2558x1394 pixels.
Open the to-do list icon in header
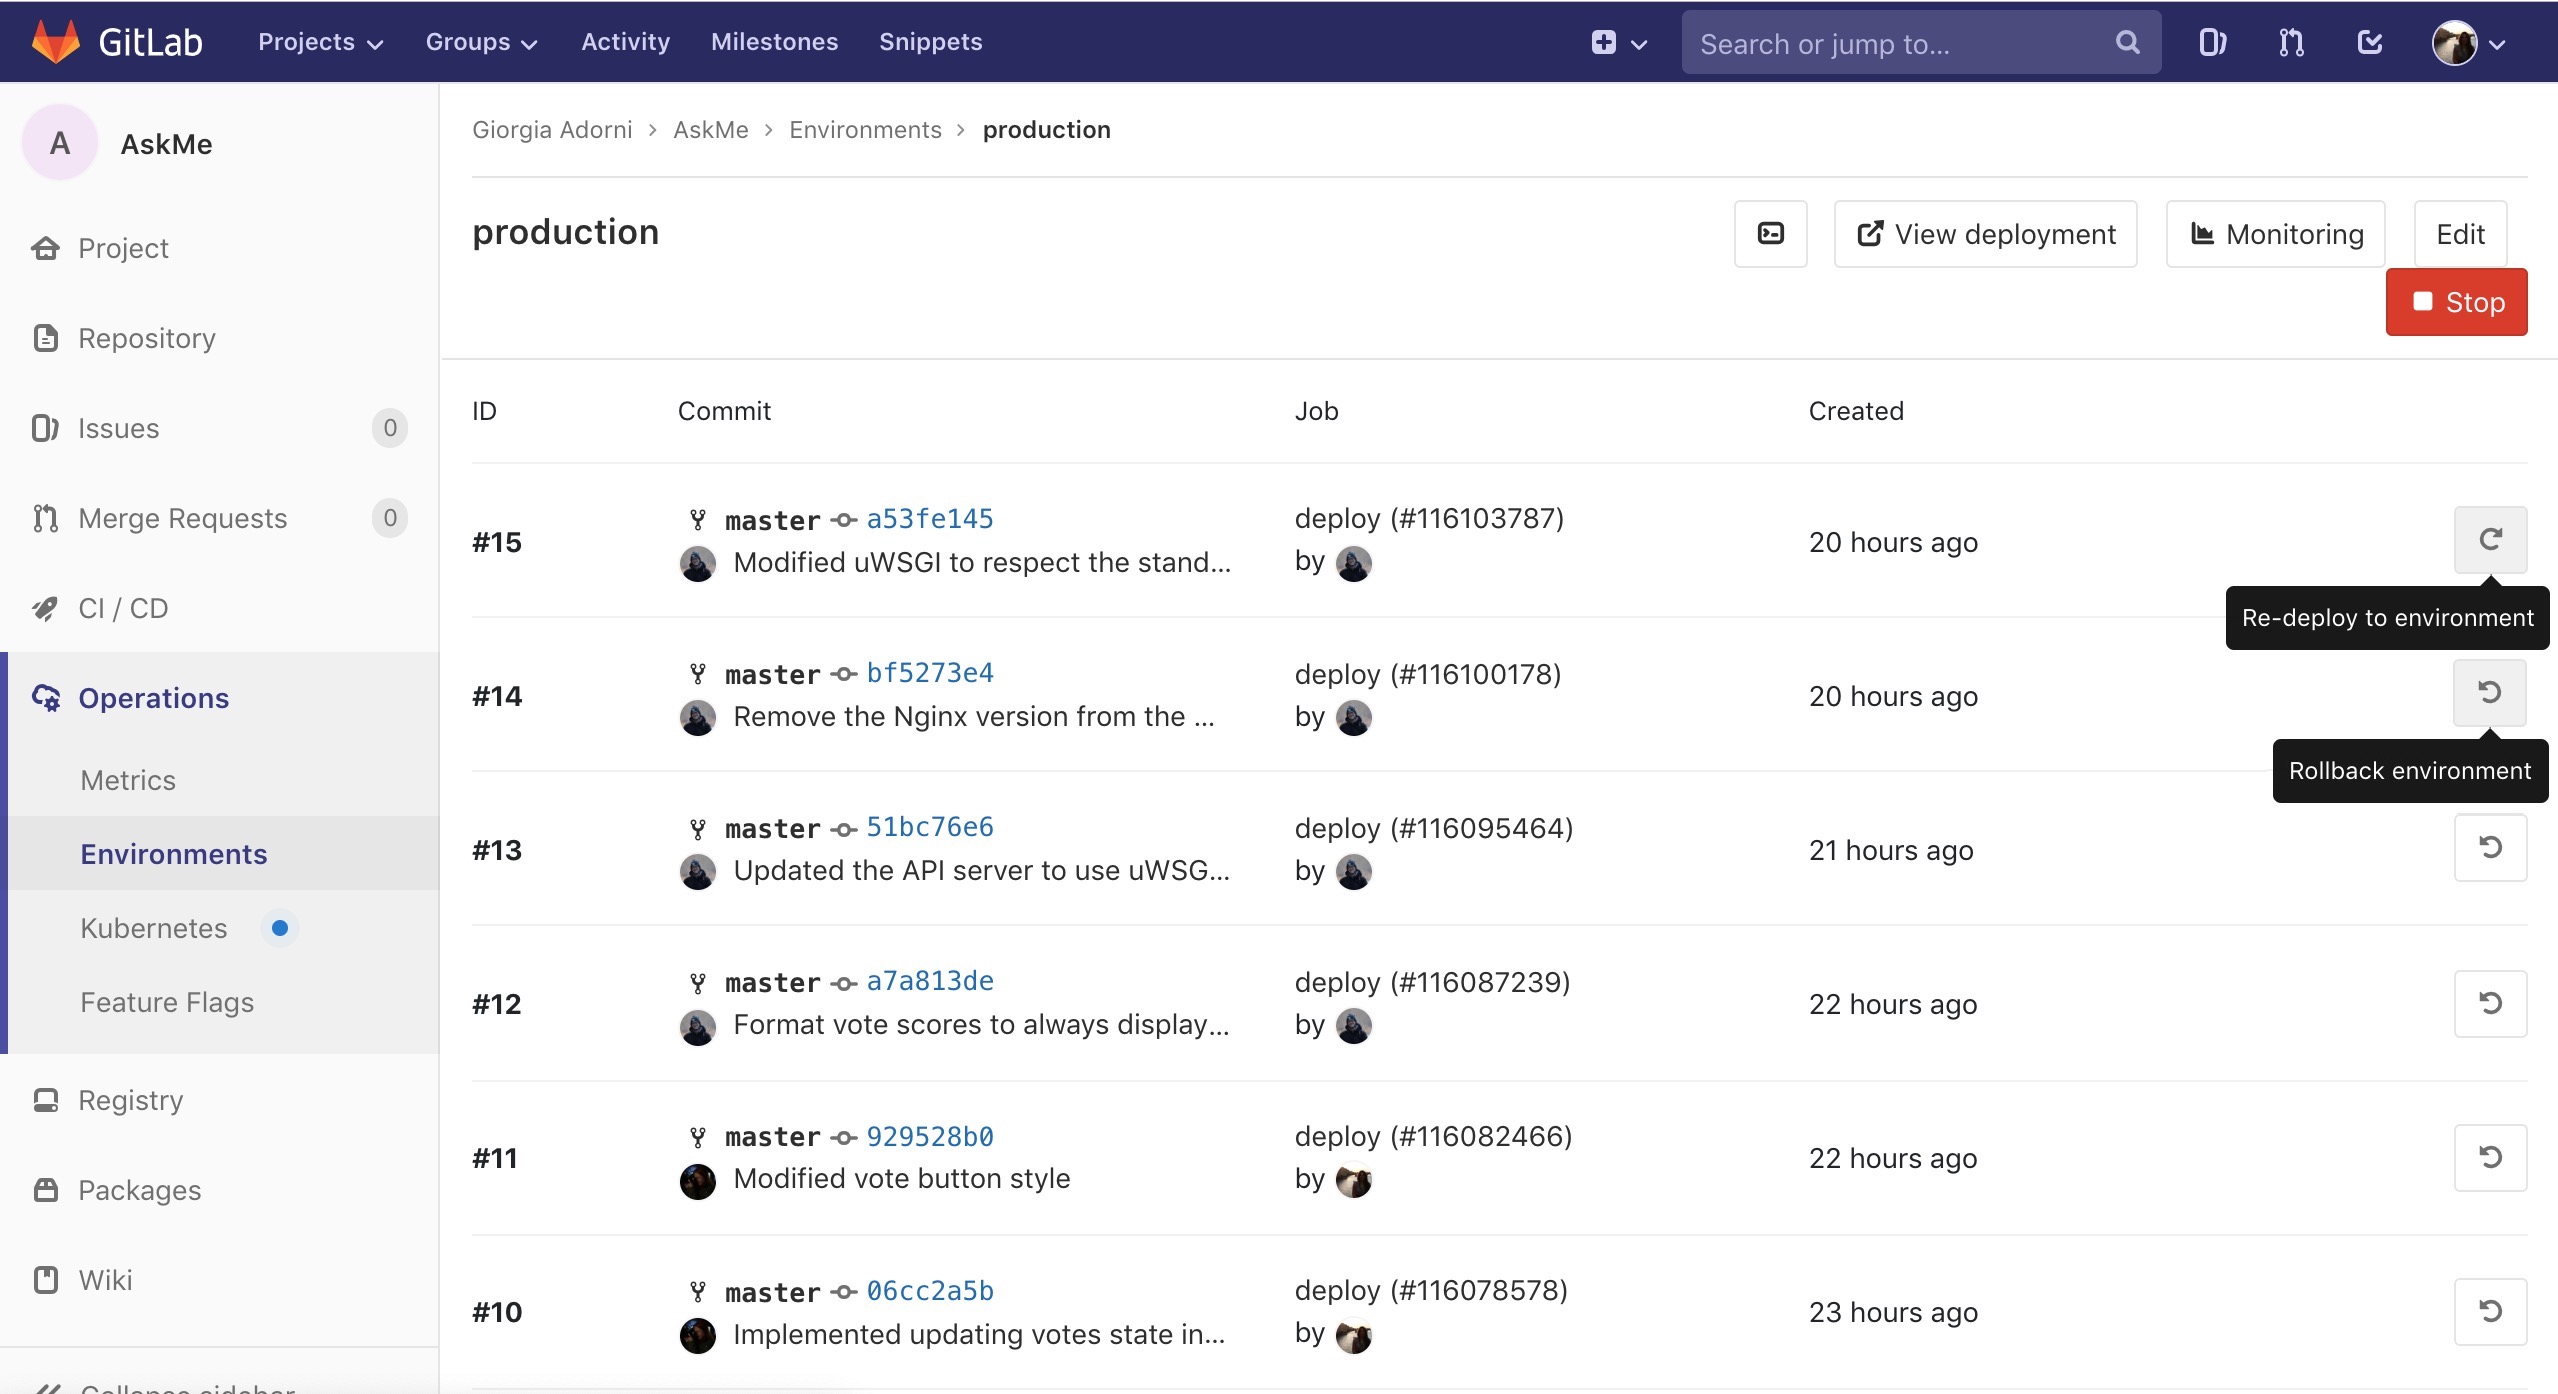pyautogui.click(x=2370, y=42)
